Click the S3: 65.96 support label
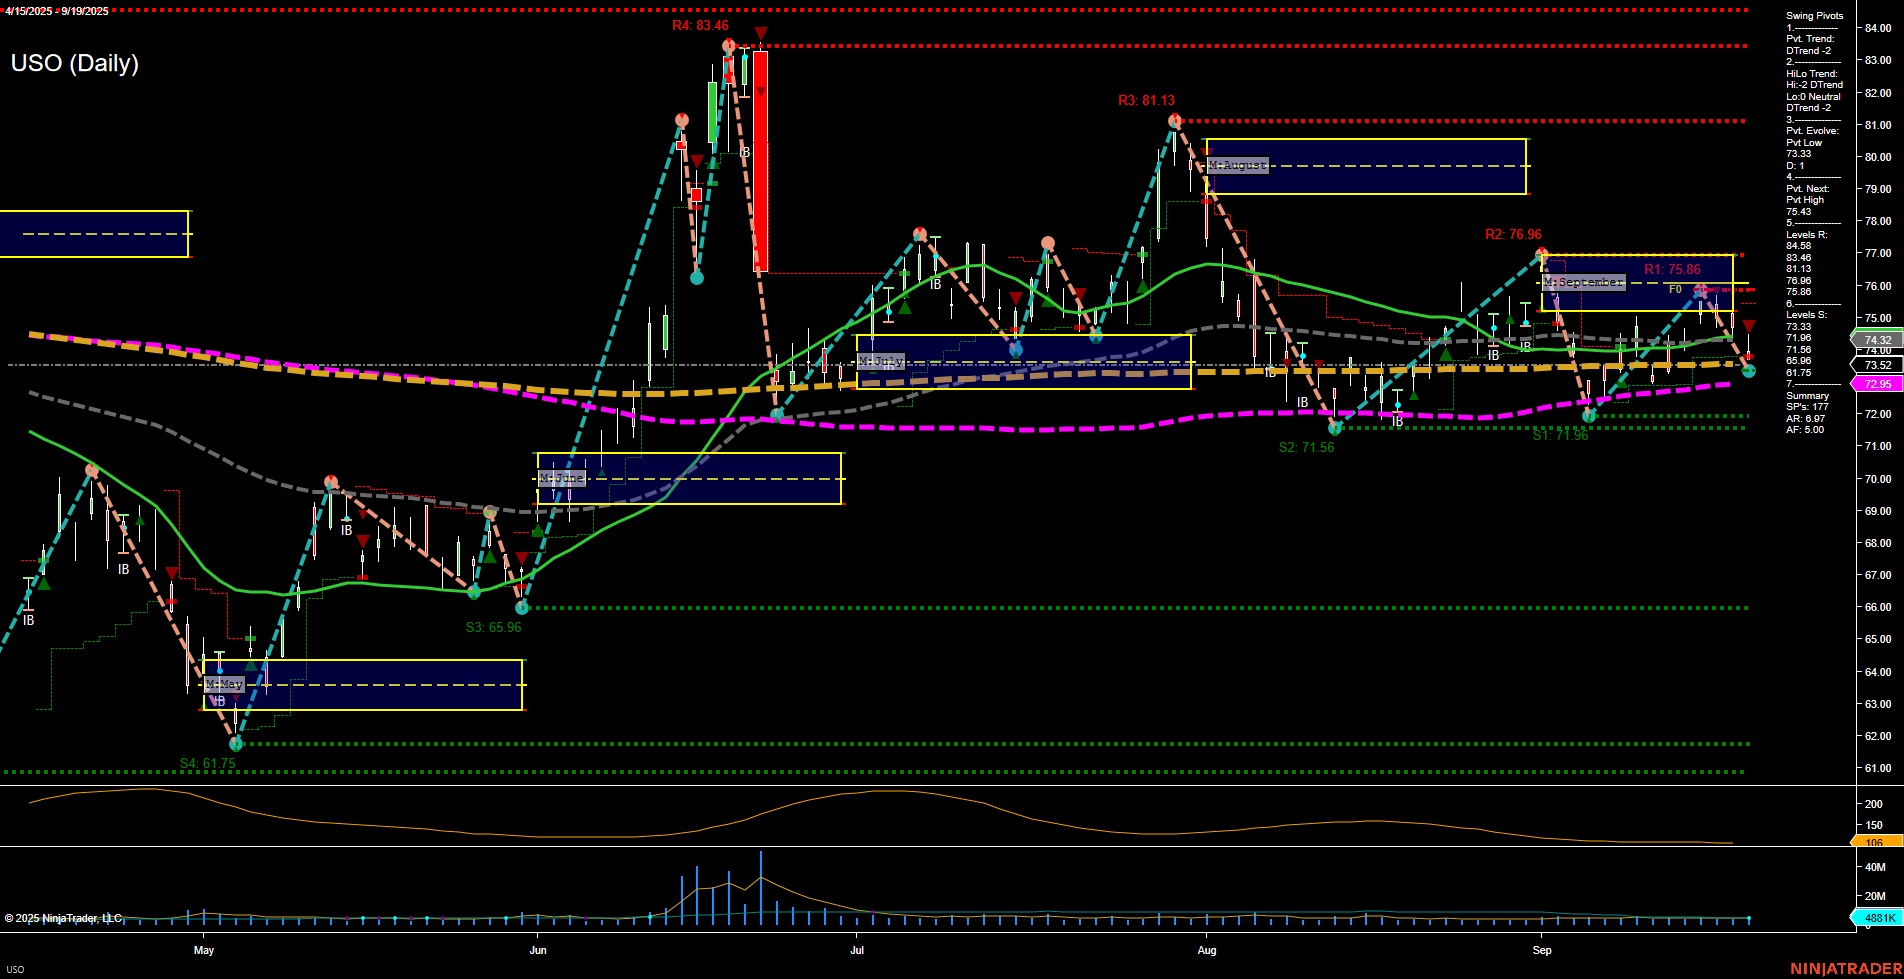 pyautogui.click(x=491, y=628)
